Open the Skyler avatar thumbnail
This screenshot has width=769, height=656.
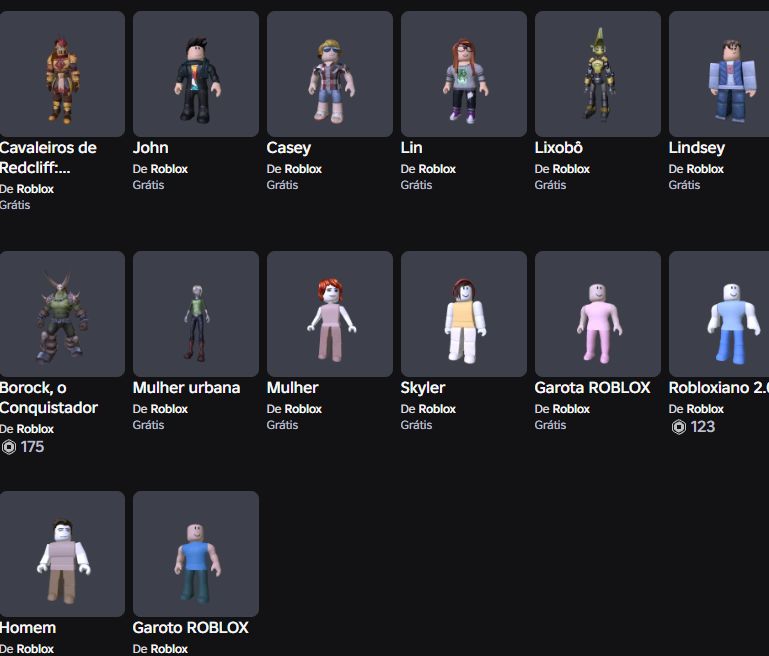click(x=463, y=314)
